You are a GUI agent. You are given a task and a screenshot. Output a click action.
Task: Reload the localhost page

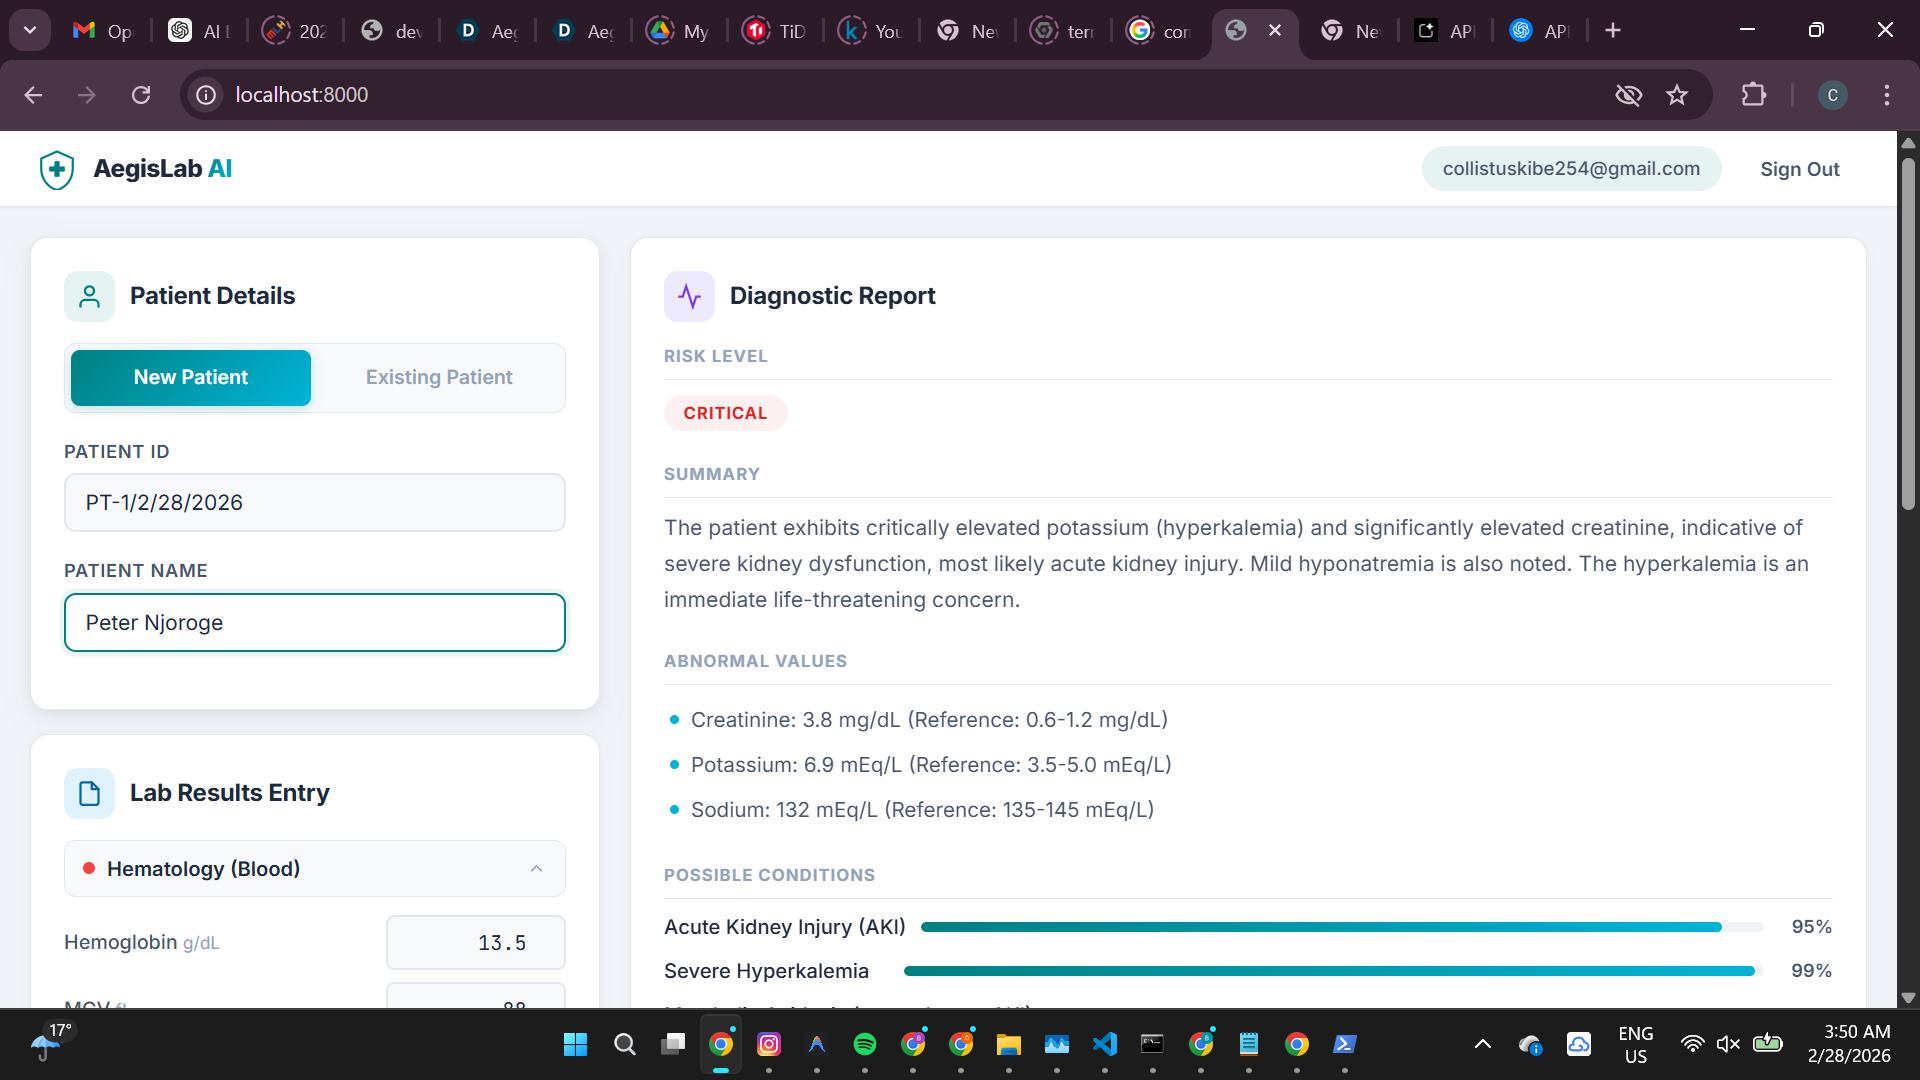pyautogui.click(x=141, y=95)
